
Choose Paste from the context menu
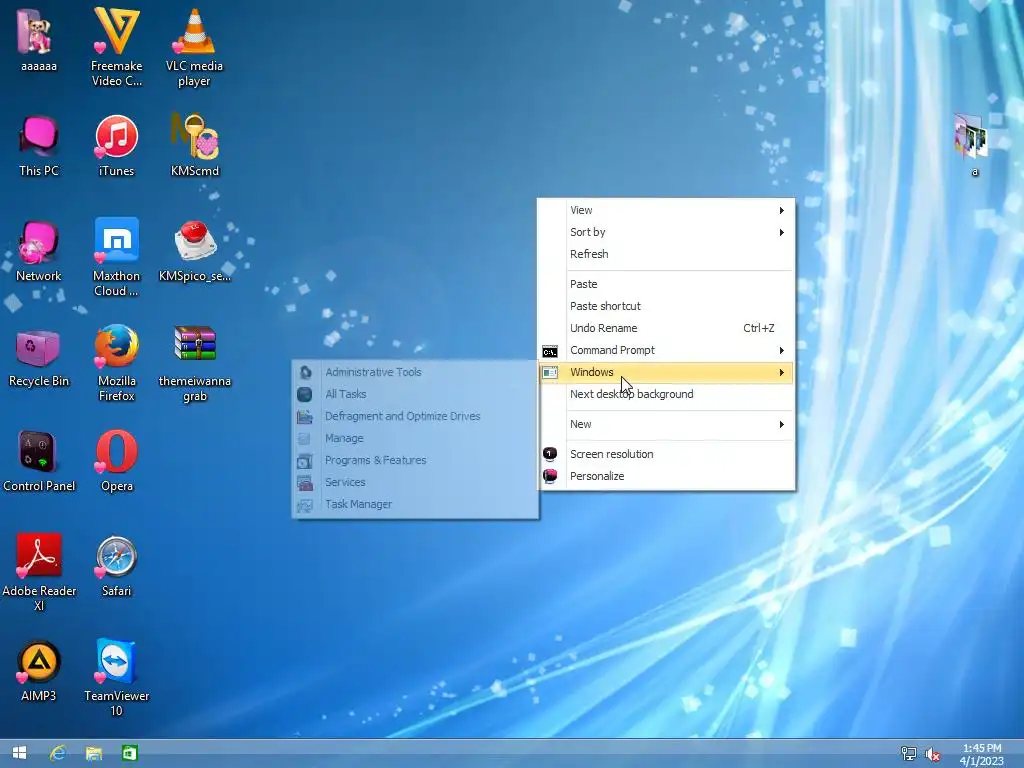click(x=666, y=284)
